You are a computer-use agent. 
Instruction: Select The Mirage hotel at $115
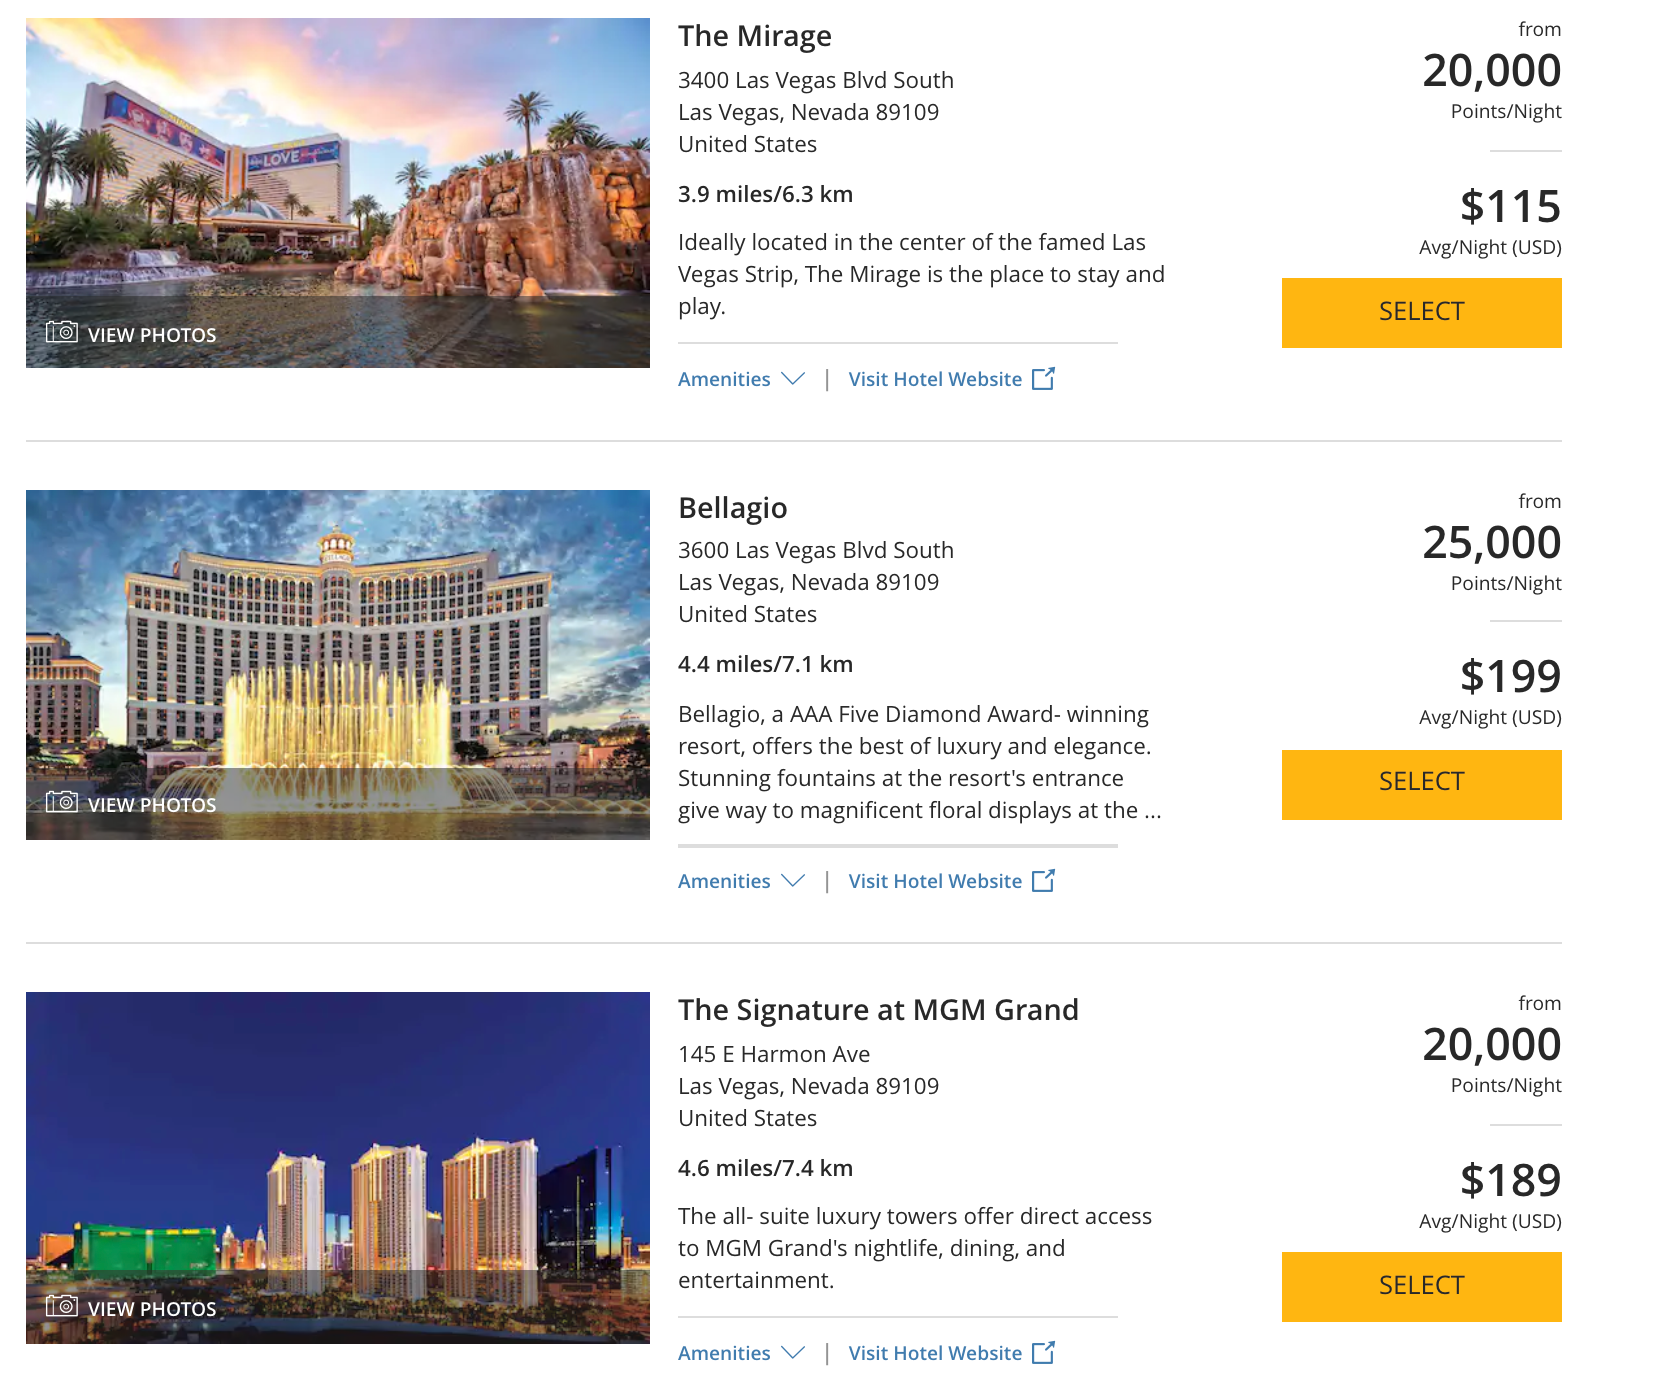point(1421,313)
